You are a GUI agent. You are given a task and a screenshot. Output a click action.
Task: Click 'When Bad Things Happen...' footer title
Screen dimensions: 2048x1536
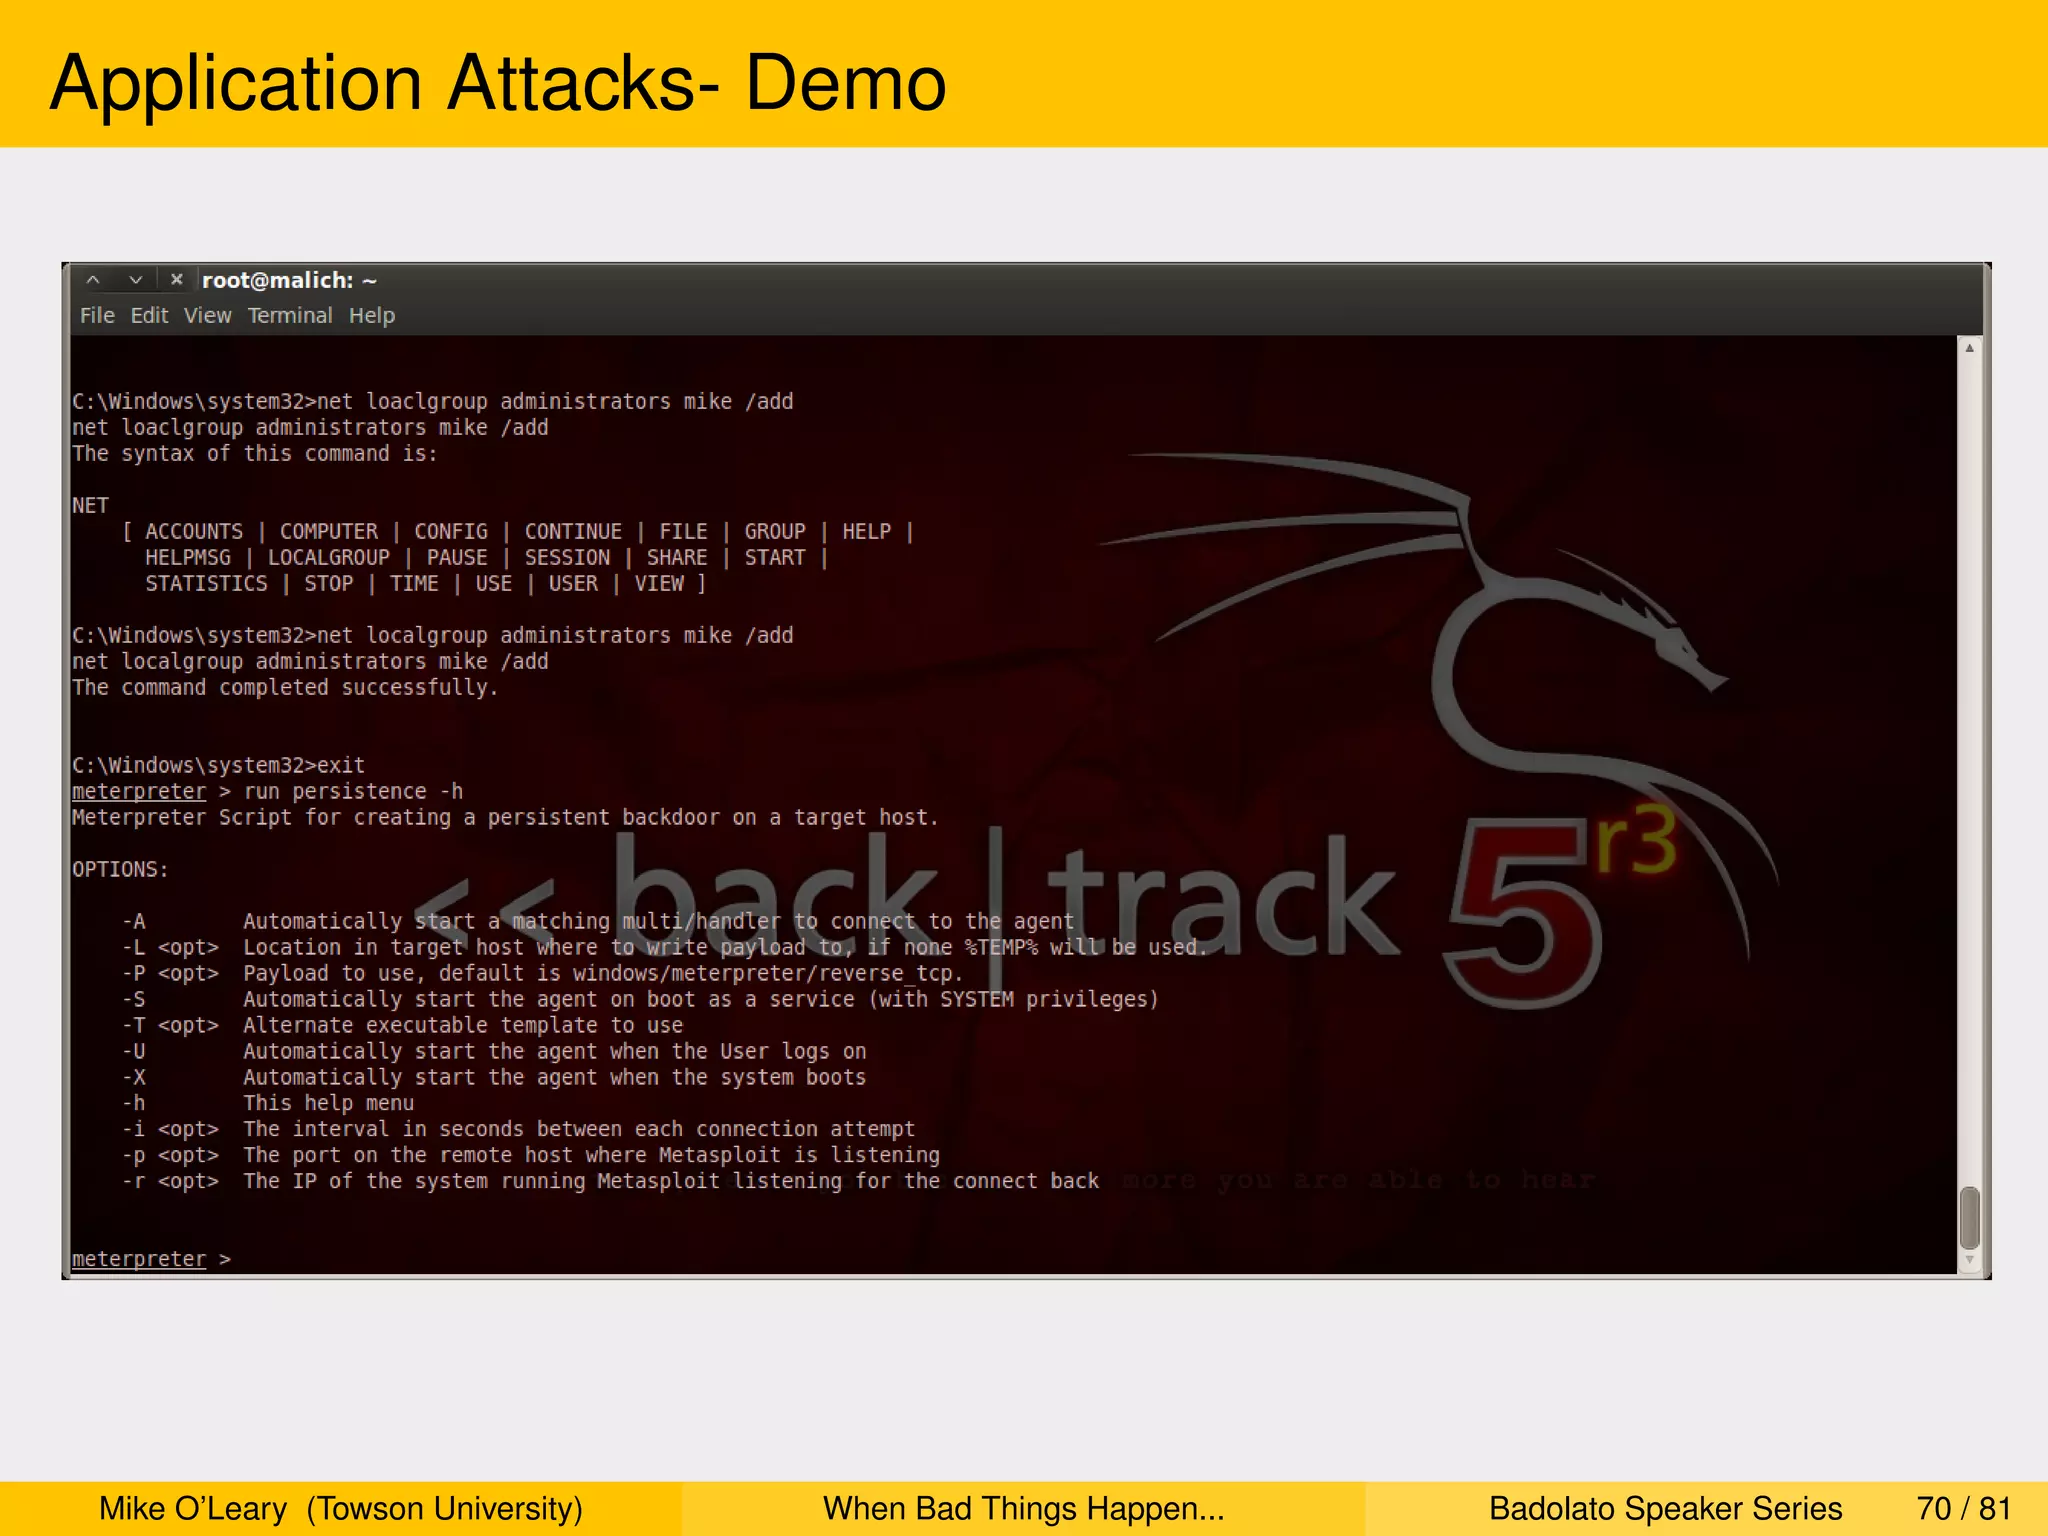pyautogui.click(x=1023, y=1508)
